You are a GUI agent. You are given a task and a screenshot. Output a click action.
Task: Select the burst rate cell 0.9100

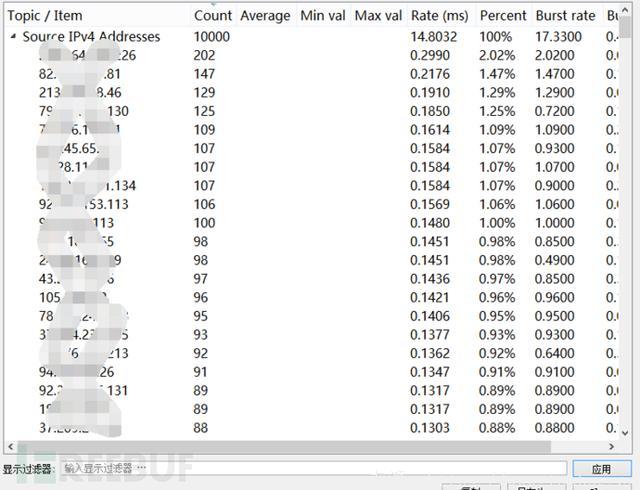point(555,372)
